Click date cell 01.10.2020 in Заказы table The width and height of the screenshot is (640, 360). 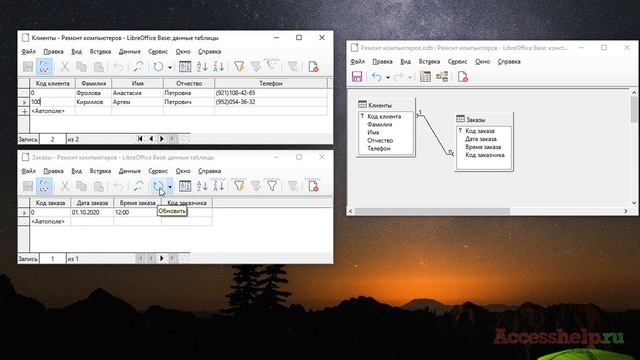92,213
